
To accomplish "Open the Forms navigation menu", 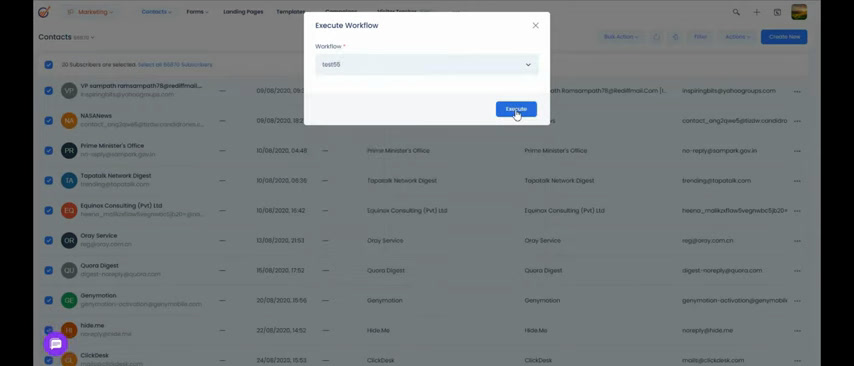I will pos(197,12).
